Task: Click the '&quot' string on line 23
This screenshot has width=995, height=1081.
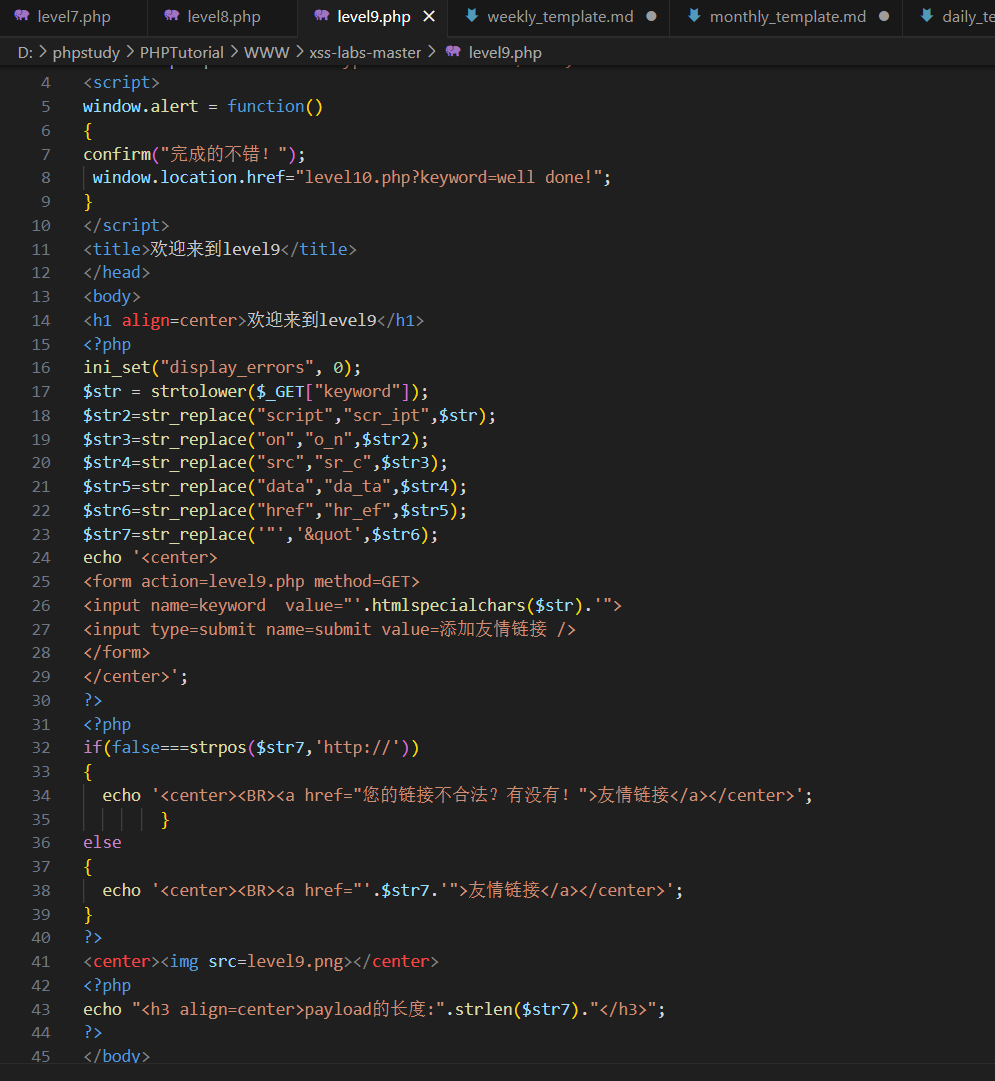Action: click(329, 534)
